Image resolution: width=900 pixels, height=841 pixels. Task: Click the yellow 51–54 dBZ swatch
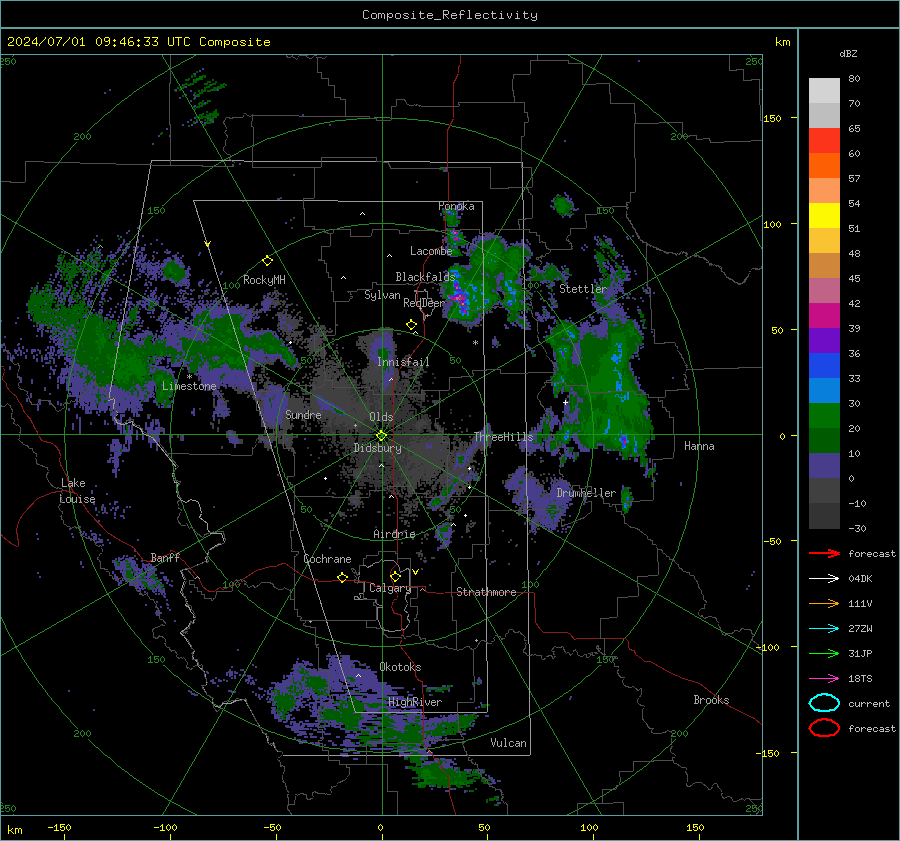824,216
